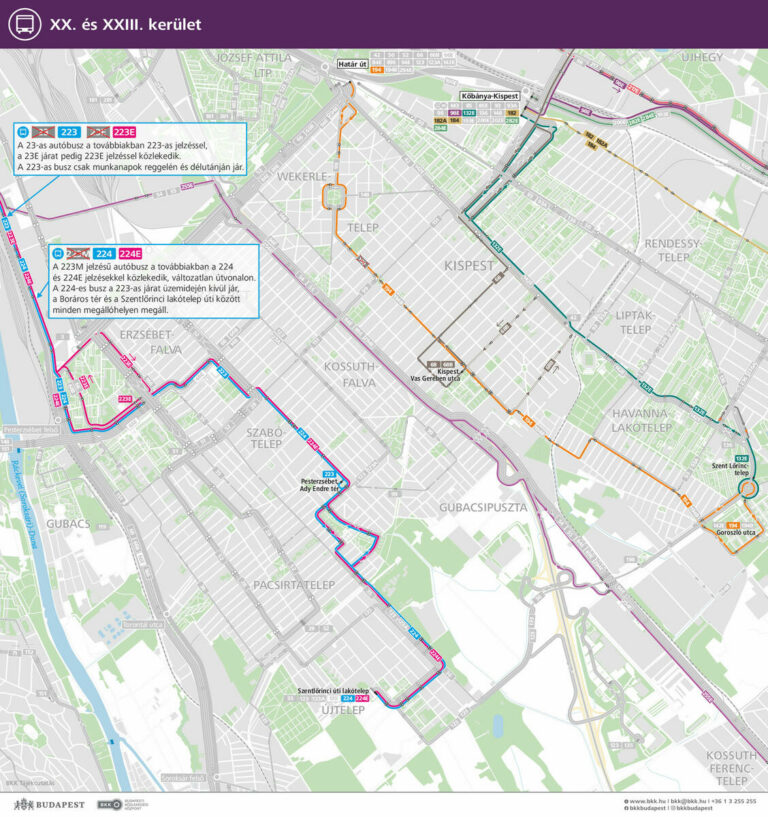The image size is (768, 817).
Task: Click the 'XX. és XXIII. kerület' header title
Action: (x=125, y=24)
